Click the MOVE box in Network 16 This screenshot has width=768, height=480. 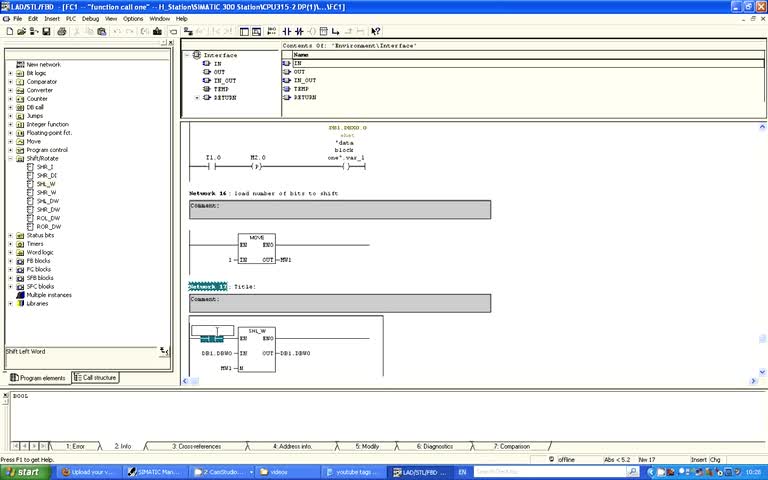click(x=257, y=249)
